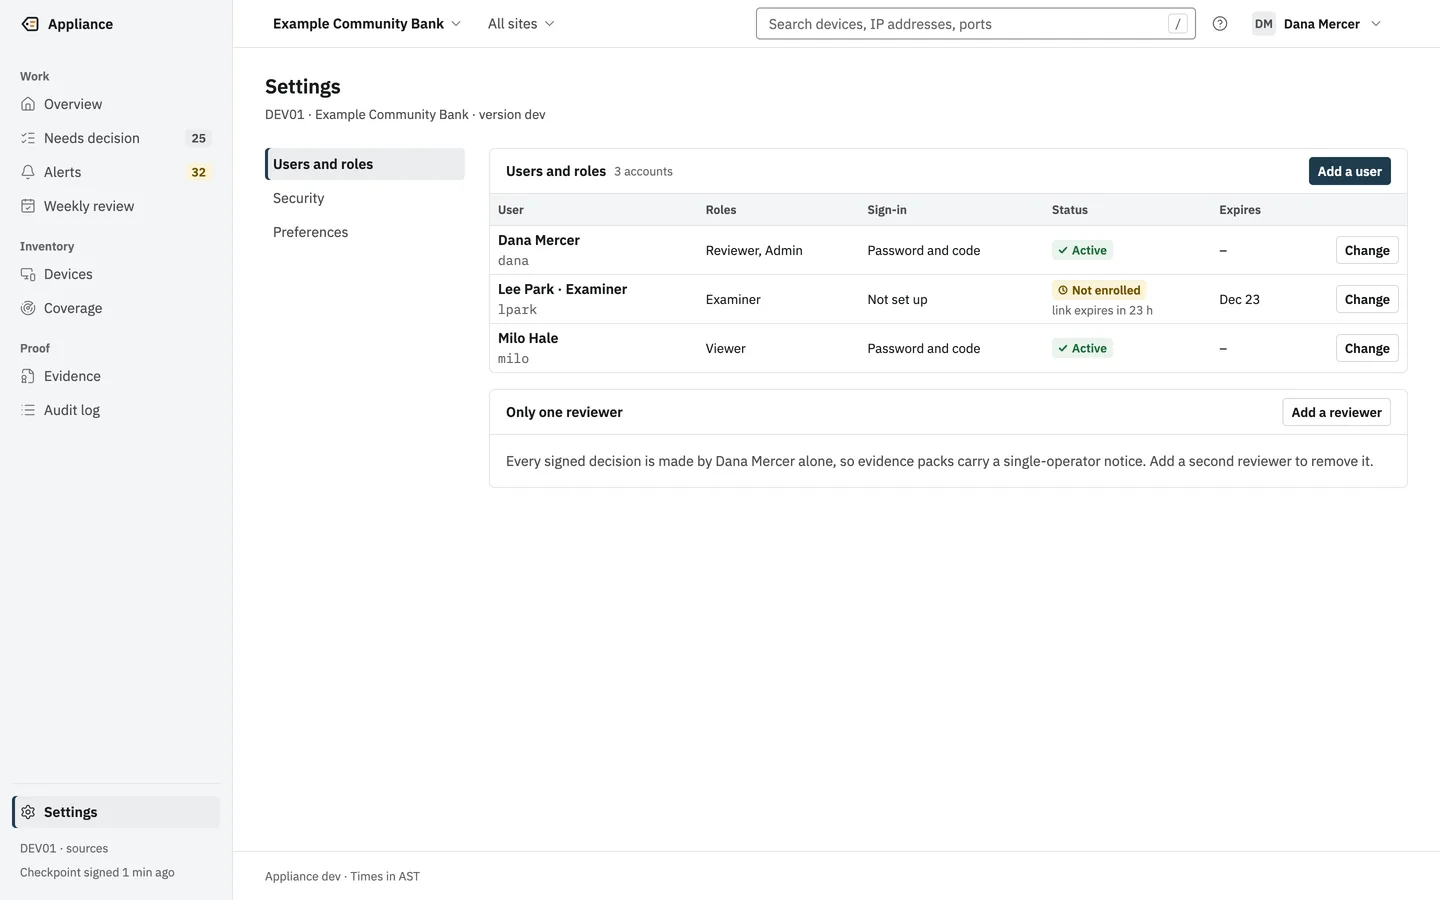This screenshot has height=900, width=1440.
Task: Click the Alerts bell icon
Action: [28, 172]
